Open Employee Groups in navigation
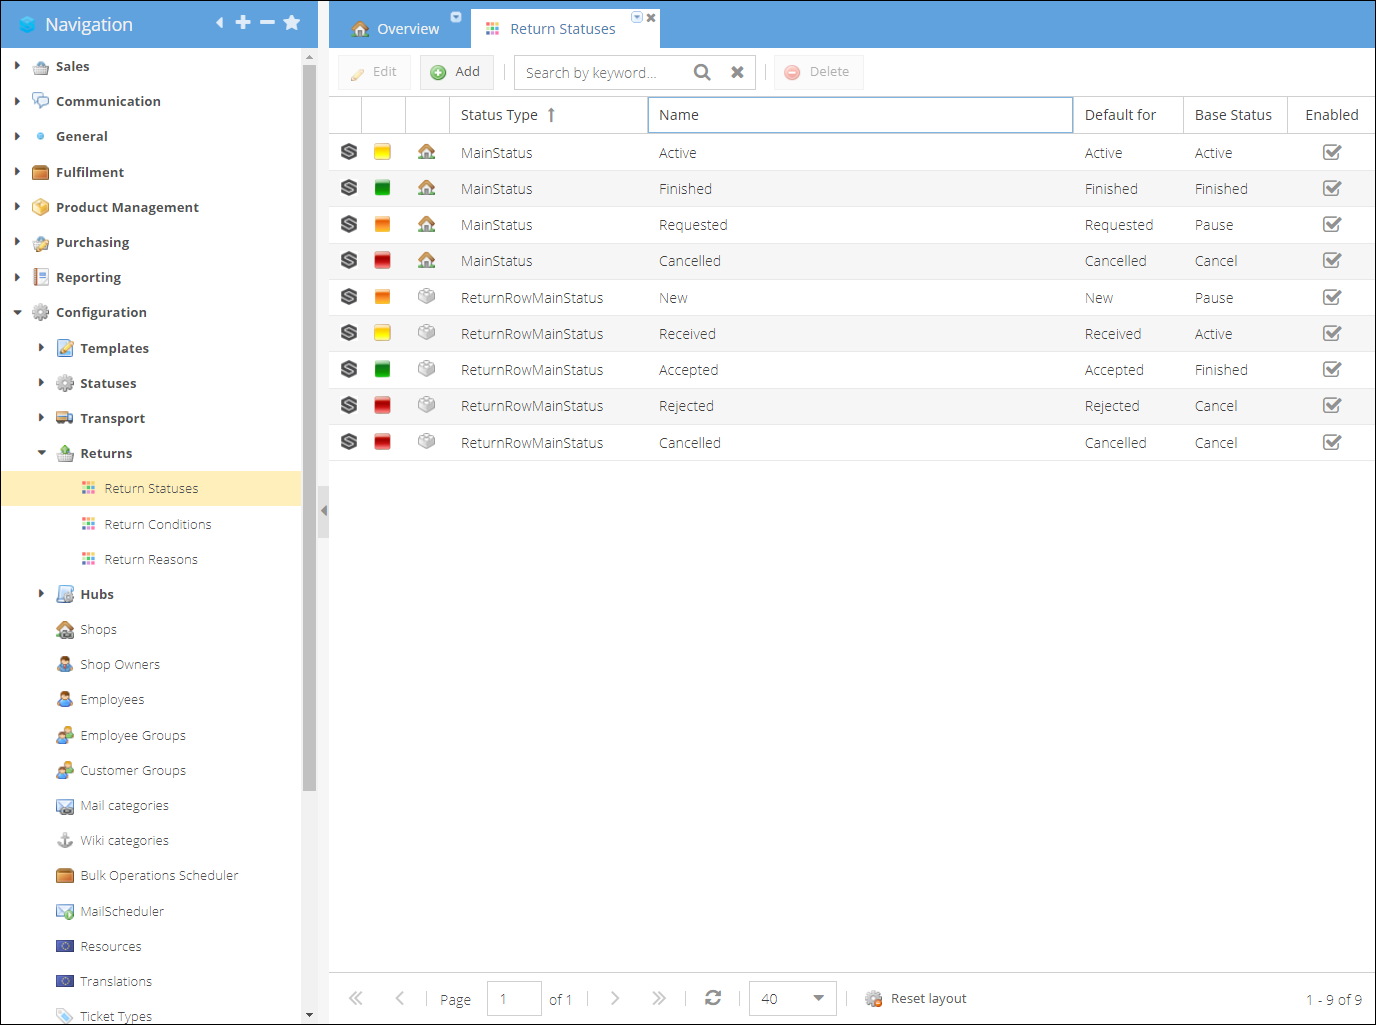The width and height of the screenshot is (1376, 1025). [132, 735]
